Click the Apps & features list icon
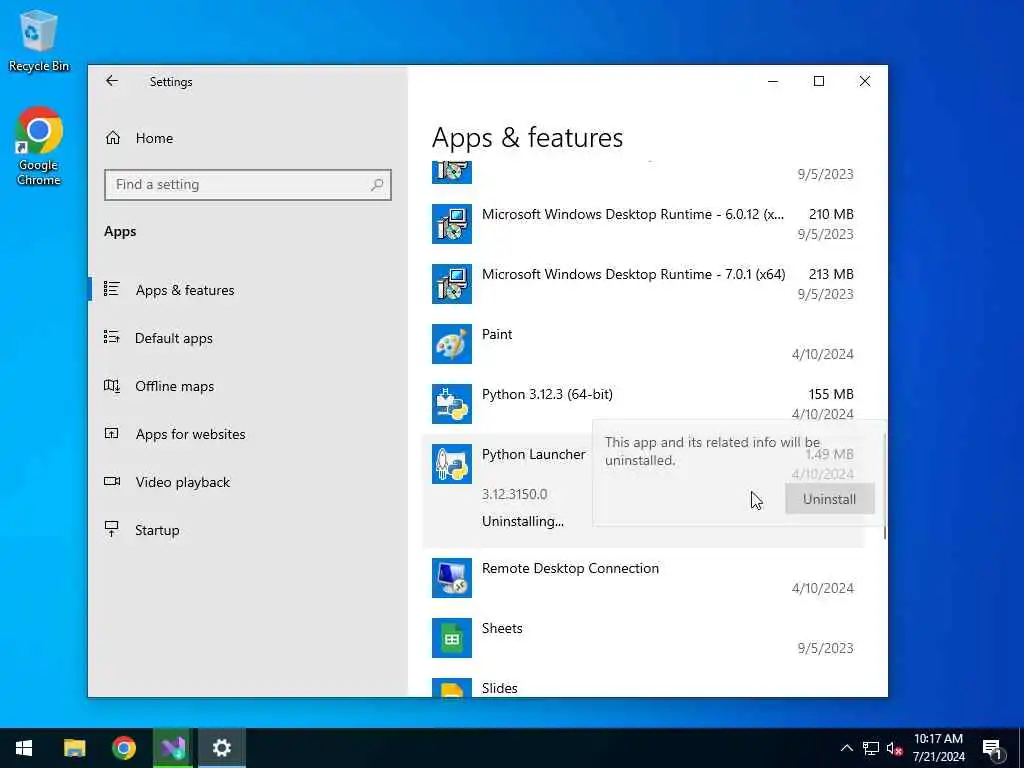Image resolution: width=1024 pixels, height=768 pixels. [x=112, y=289]
